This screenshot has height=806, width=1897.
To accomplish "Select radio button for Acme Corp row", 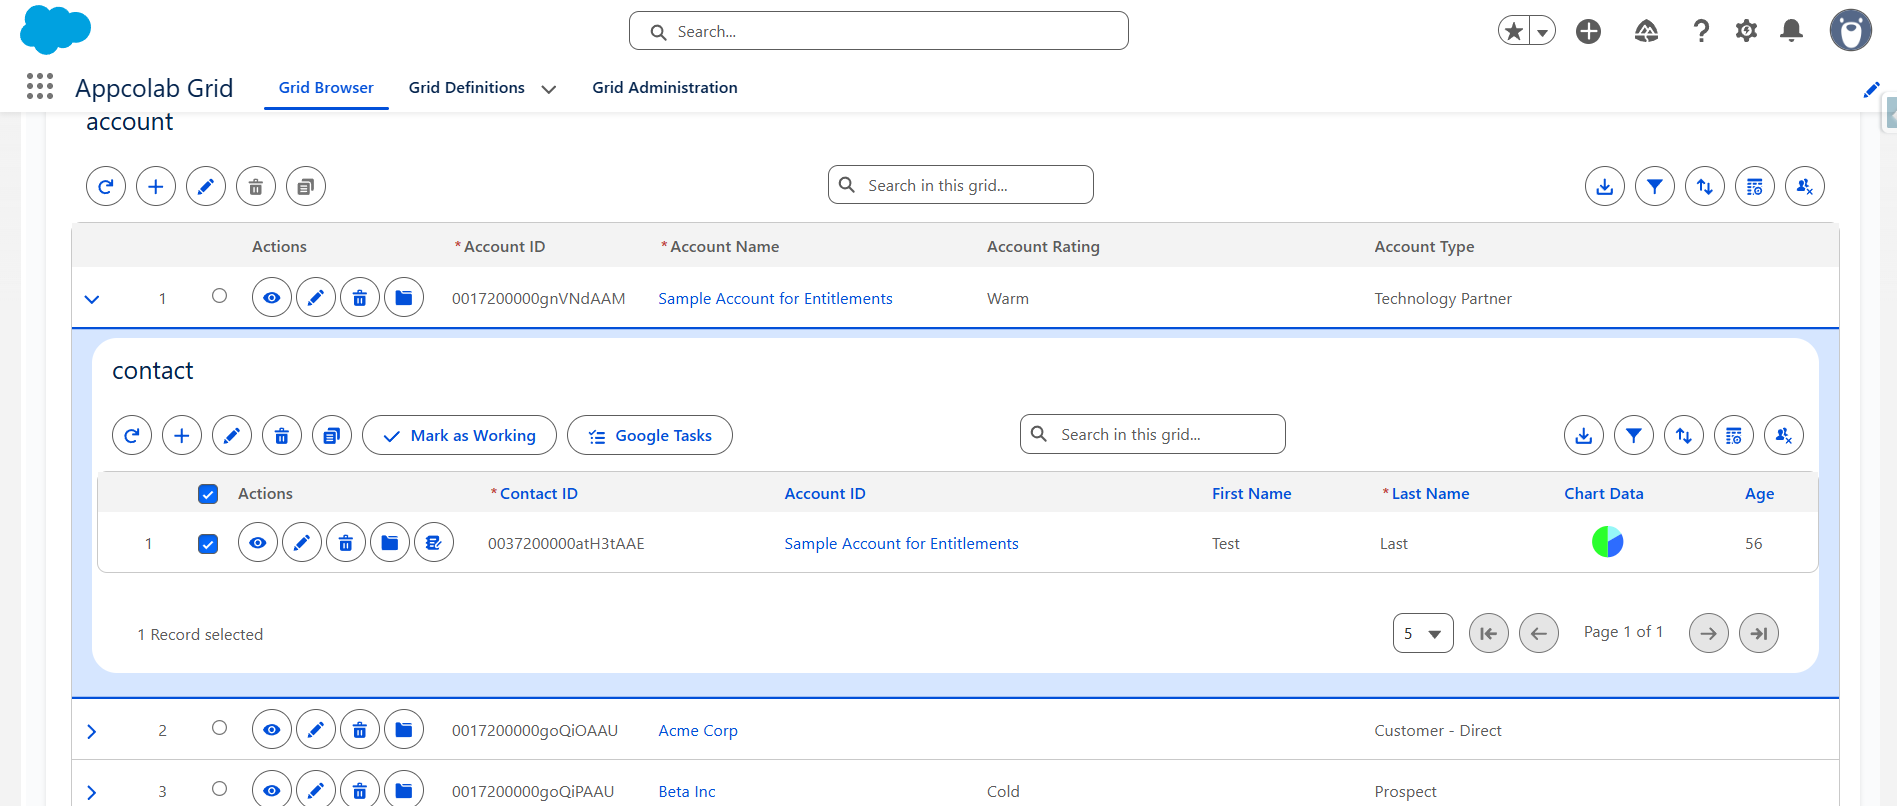I will pos(219,728).
